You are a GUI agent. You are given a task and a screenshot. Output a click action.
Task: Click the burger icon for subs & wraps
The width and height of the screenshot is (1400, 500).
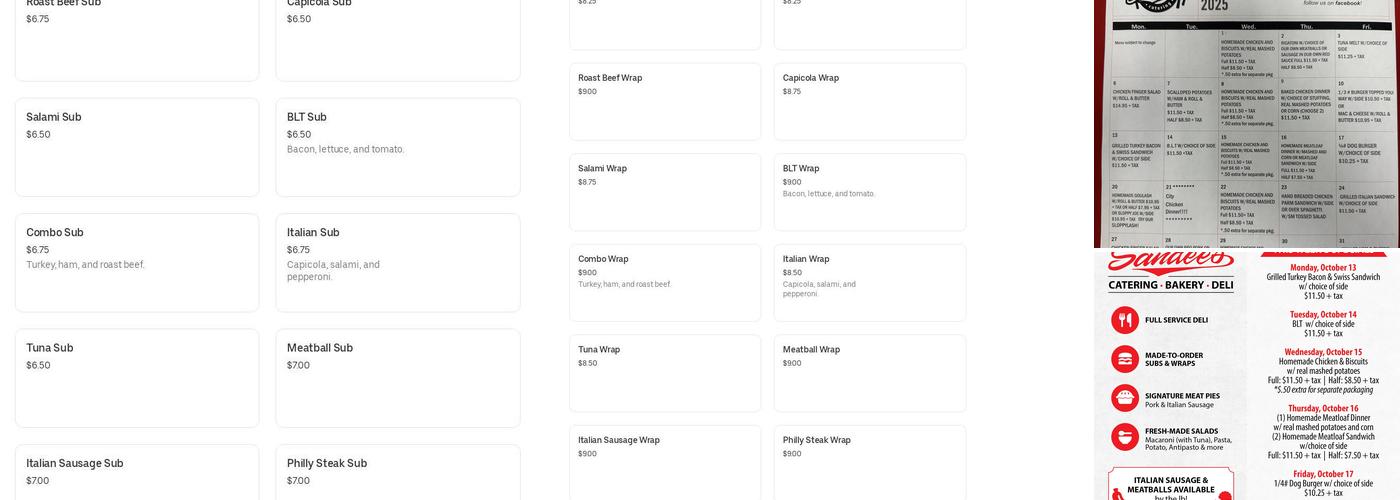click(x=1125, y=359)
